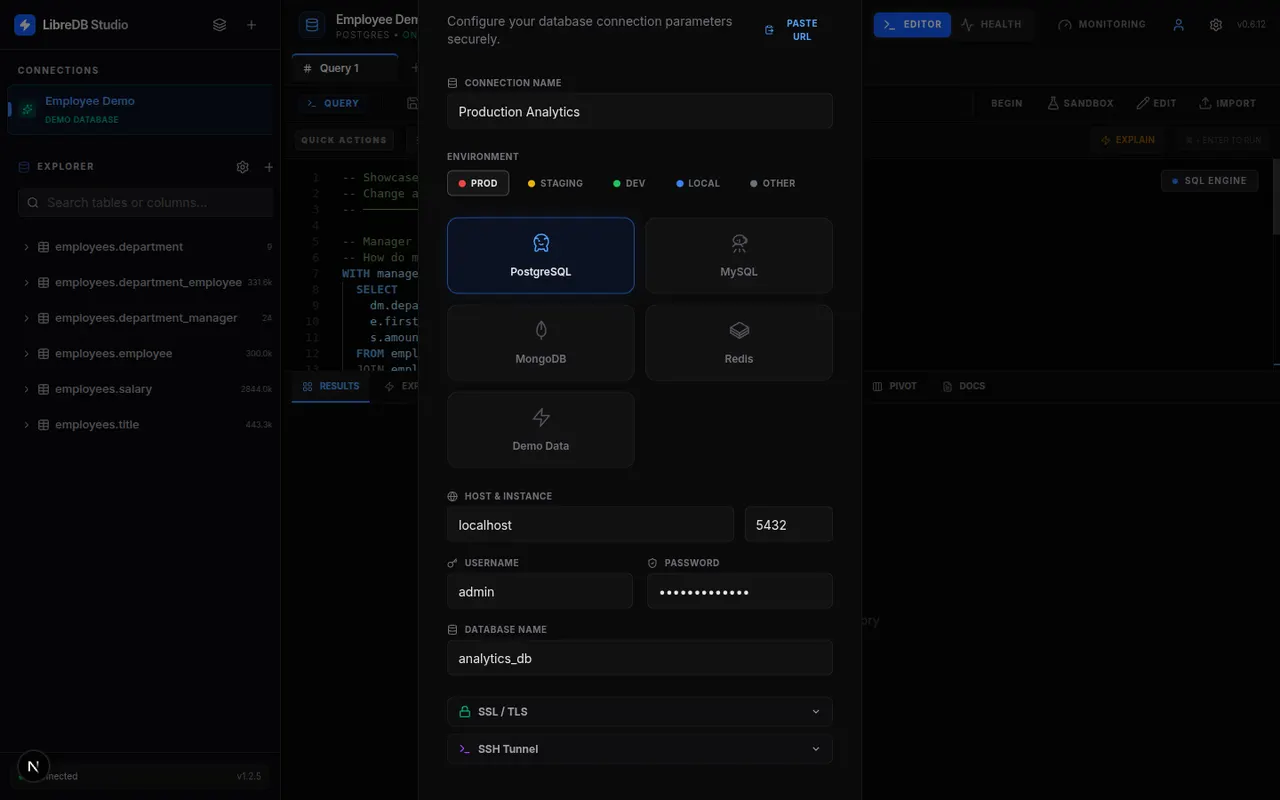Click the database icon beside Employee Demo title
This screenshot has width=1280, height=800.
click(x=312, y=26)
